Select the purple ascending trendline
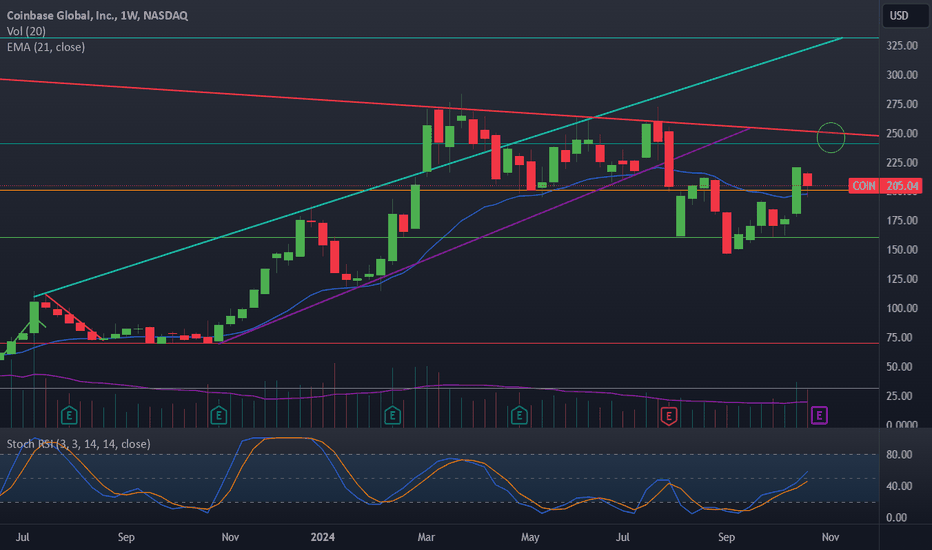This screenshot has height=550, width=932. pos(484,236)
